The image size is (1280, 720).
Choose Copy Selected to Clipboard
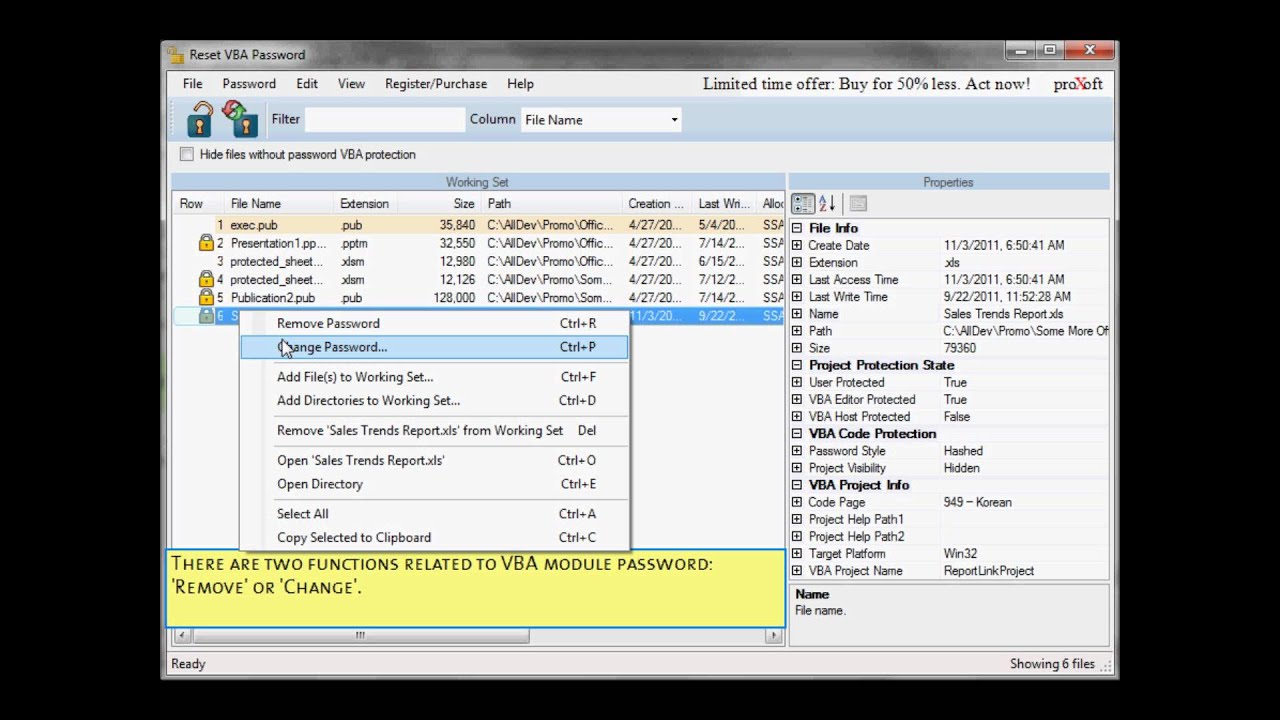pos(434,537)
